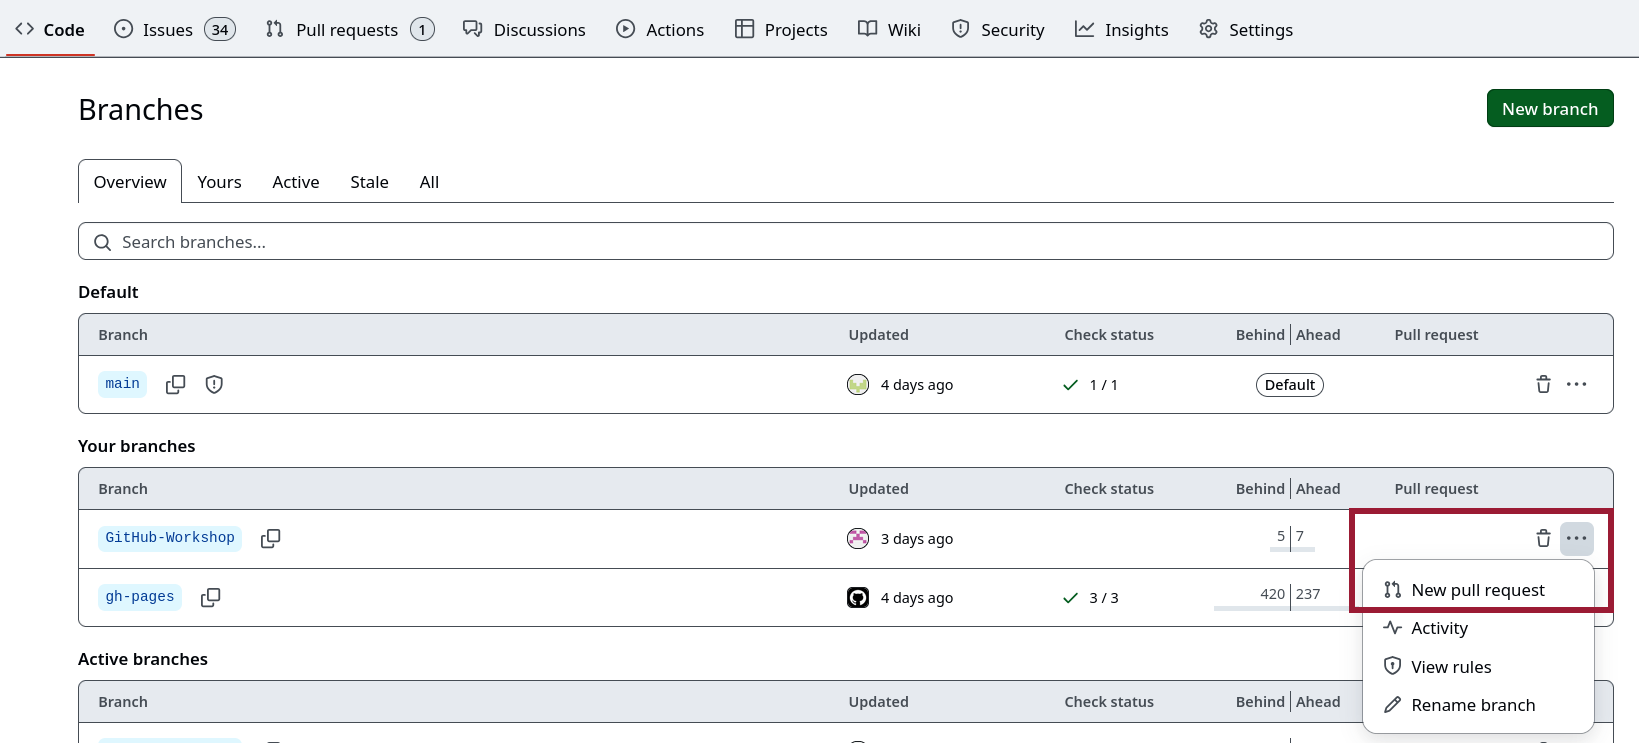This screenshot has height=743, width=1639.
Task: Open the GitHub-Workshop branch link
Action: coord(170,538)
